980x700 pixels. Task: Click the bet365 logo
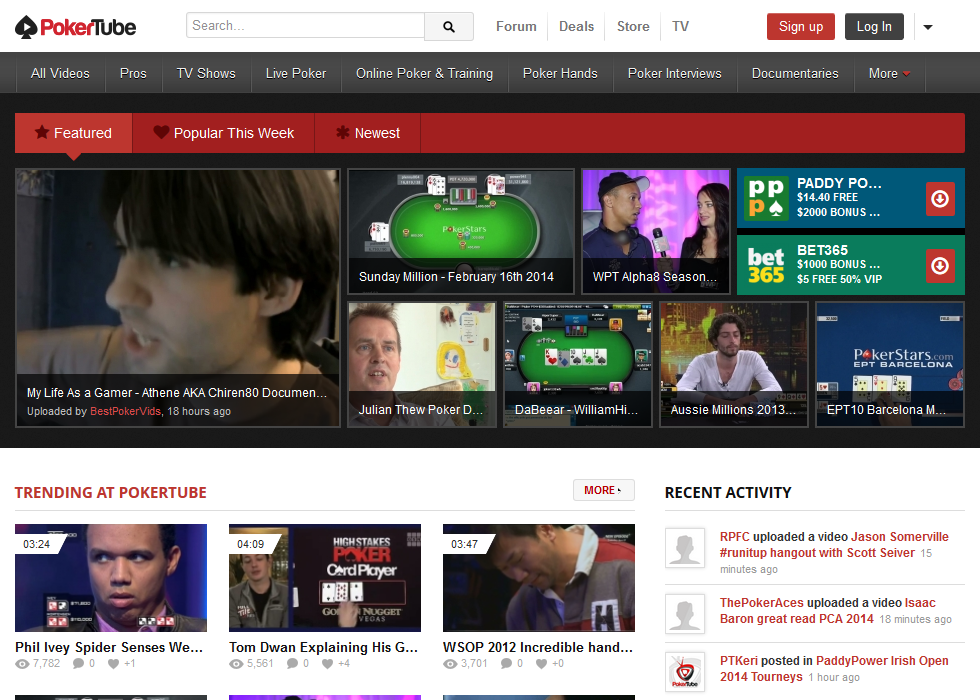pos(766,266)
